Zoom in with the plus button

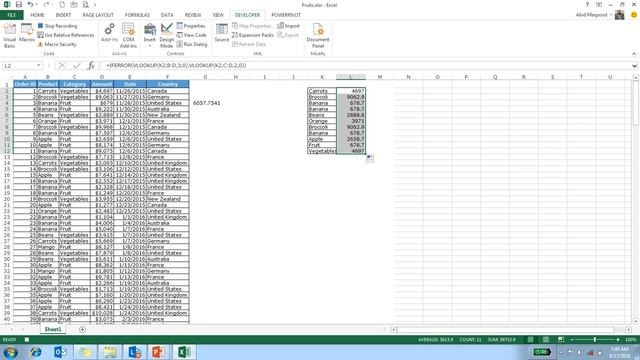[x=618, y=340]
